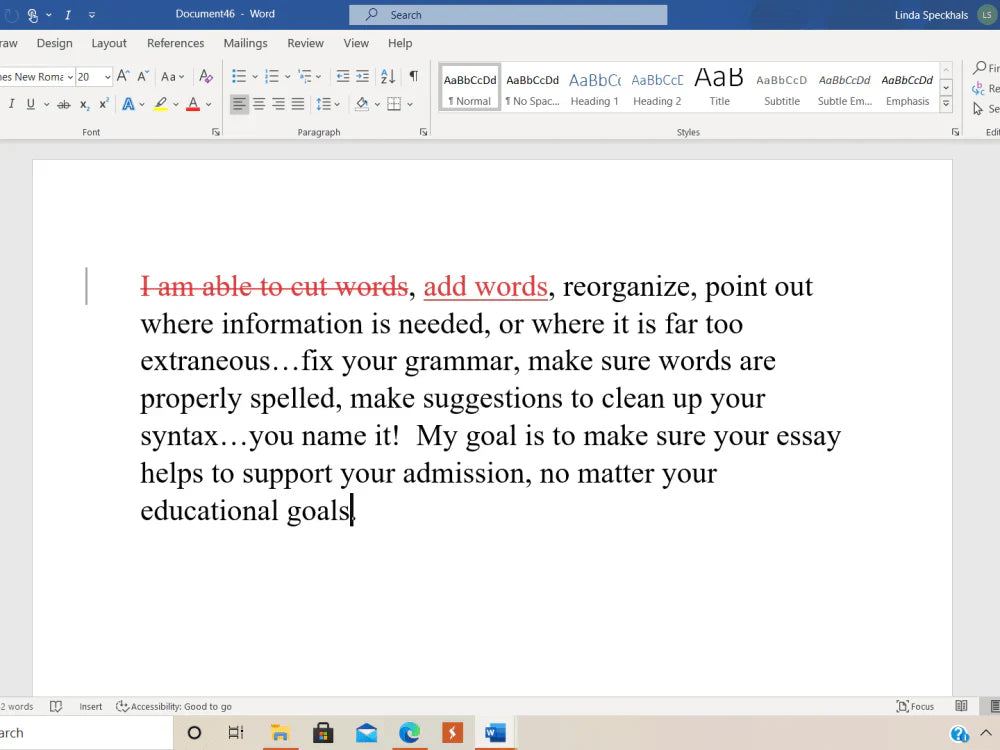Open Font dialog launcher

click(x=216, y=132)
